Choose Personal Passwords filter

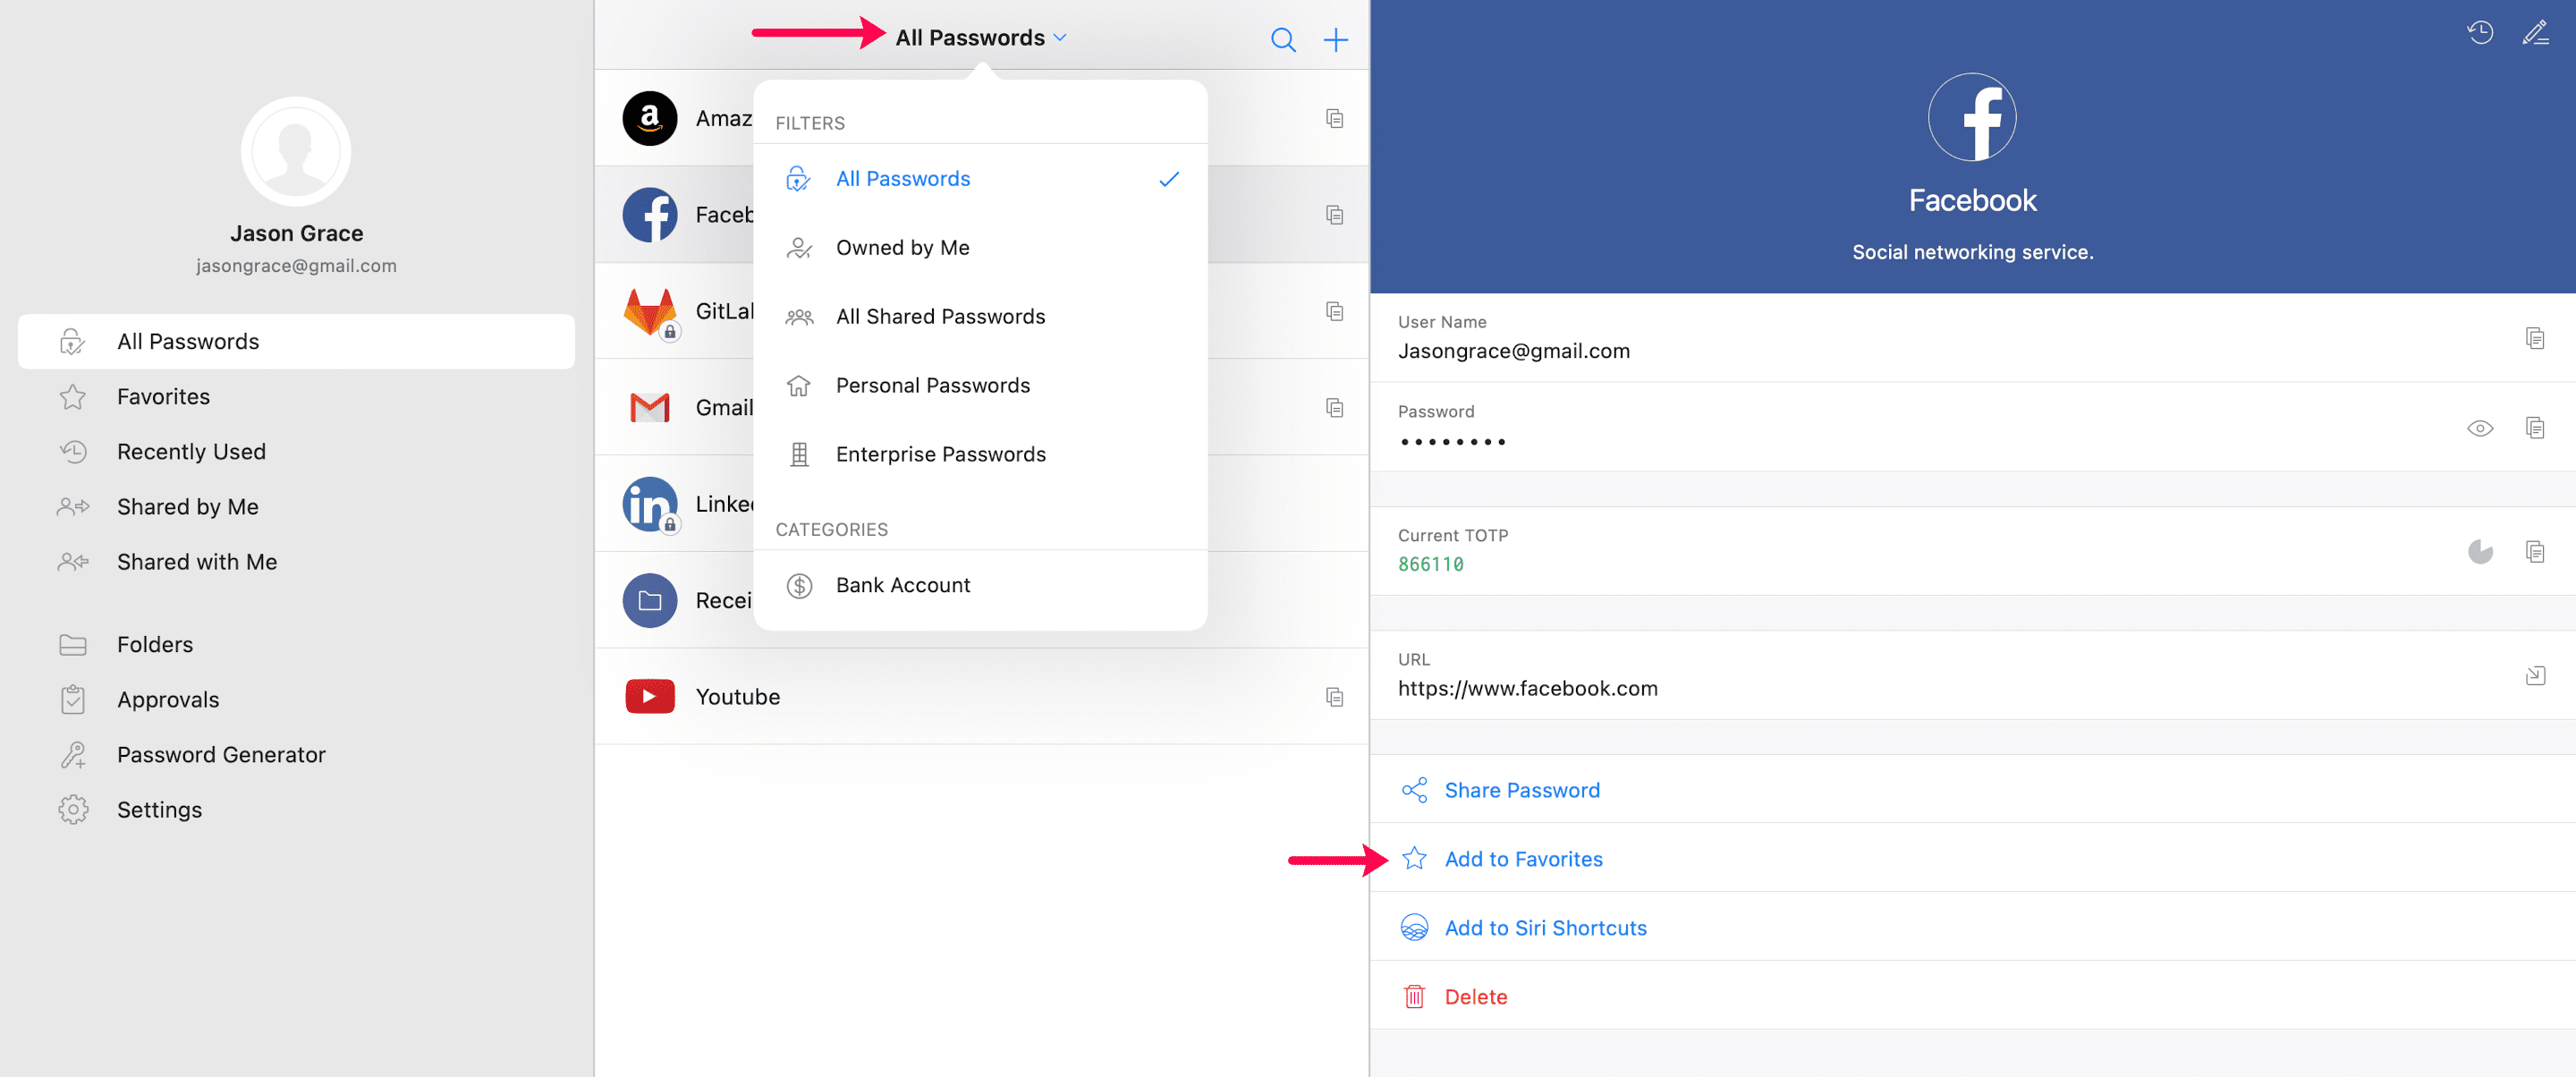980,386
